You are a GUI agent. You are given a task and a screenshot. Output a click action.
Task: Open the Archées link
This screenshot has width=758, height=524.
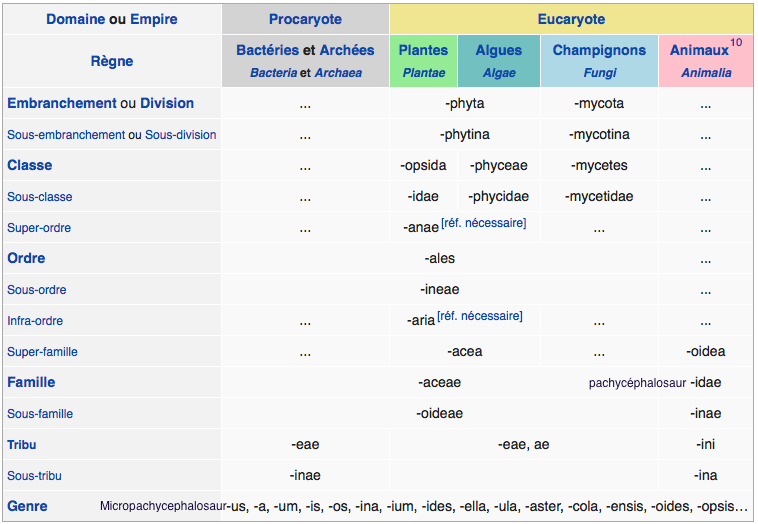coord(347,50)
